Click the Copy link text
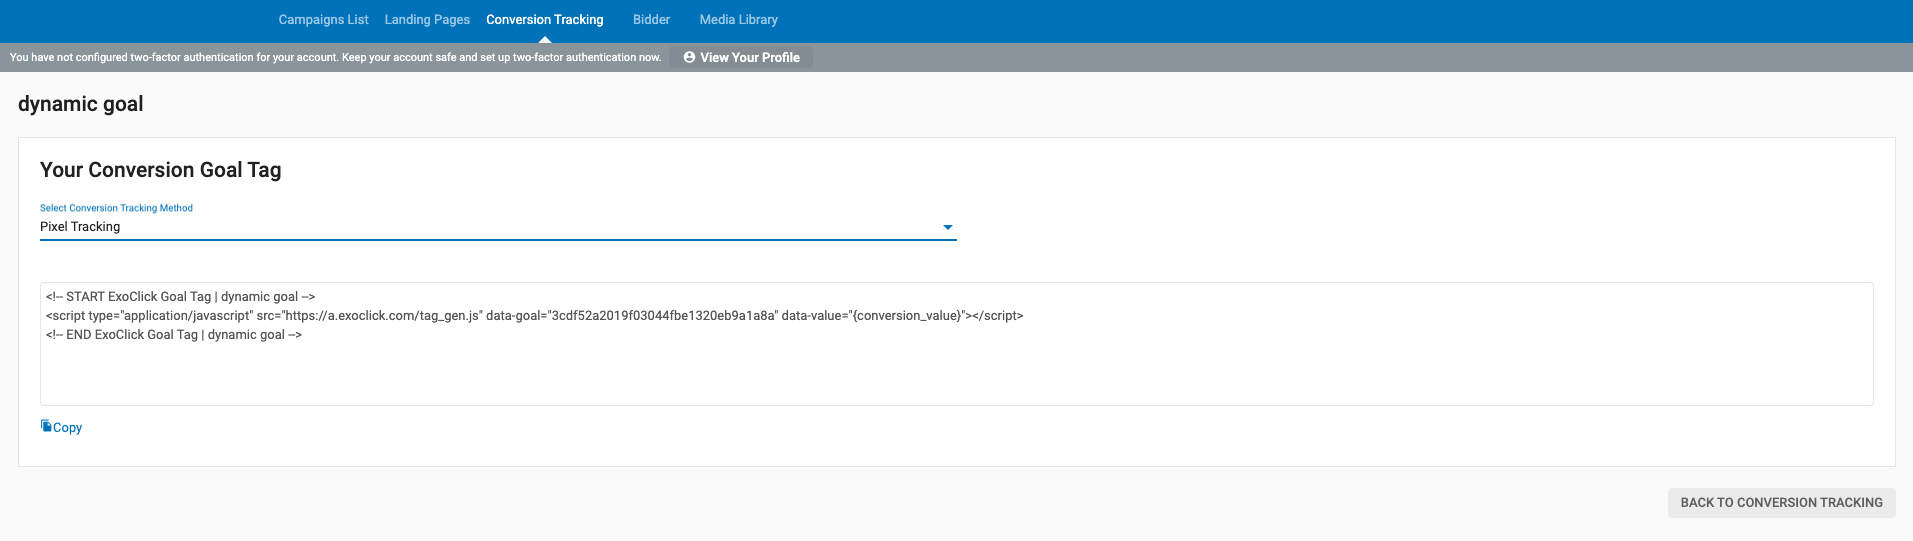 click(x=68, y=428)
